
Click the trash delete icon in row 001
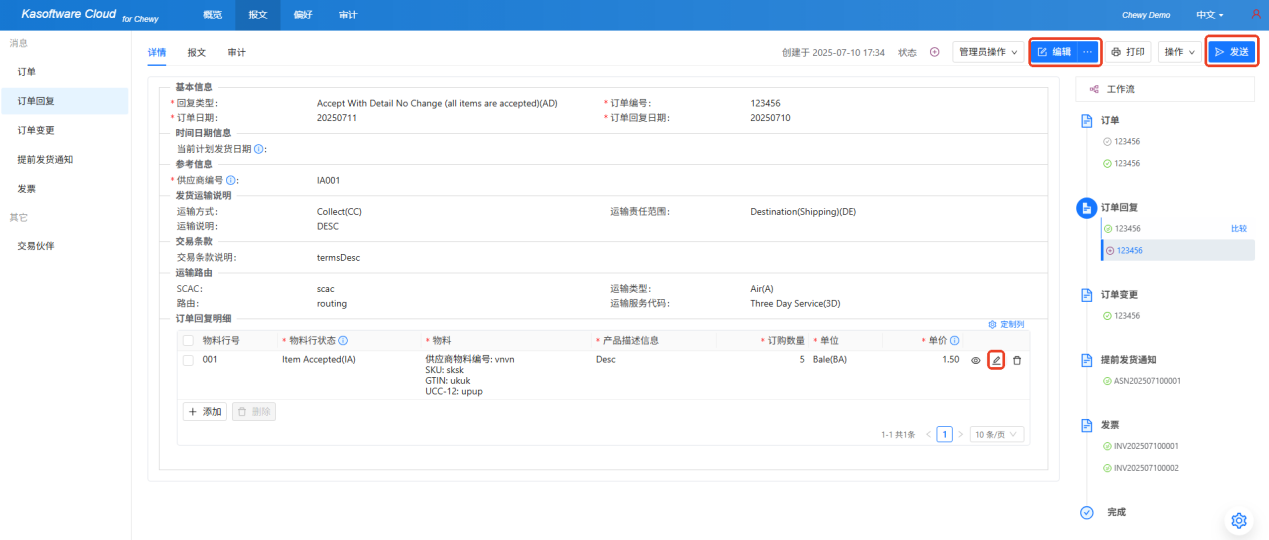(1017, 360)
